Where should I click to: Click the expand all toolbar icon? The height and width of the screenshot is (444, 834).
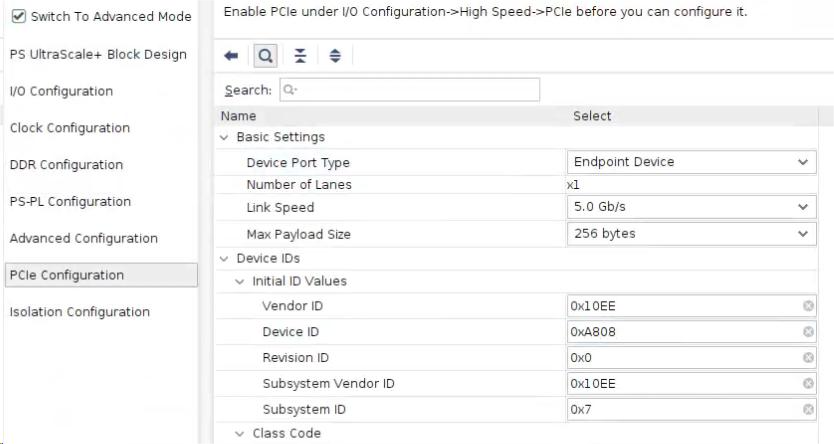pos(334,57)
